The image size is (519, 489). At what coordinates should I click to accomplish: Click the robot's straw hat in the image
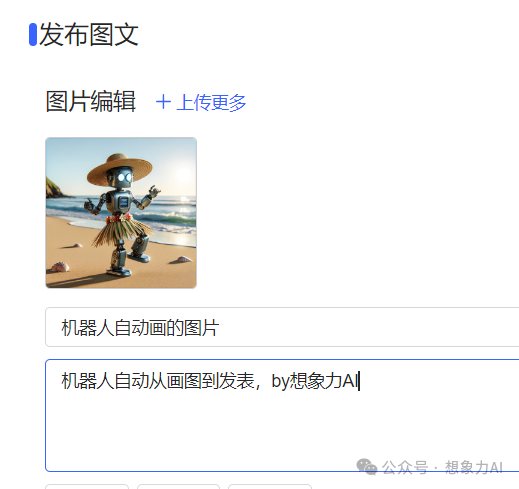(x=120, y=168)
